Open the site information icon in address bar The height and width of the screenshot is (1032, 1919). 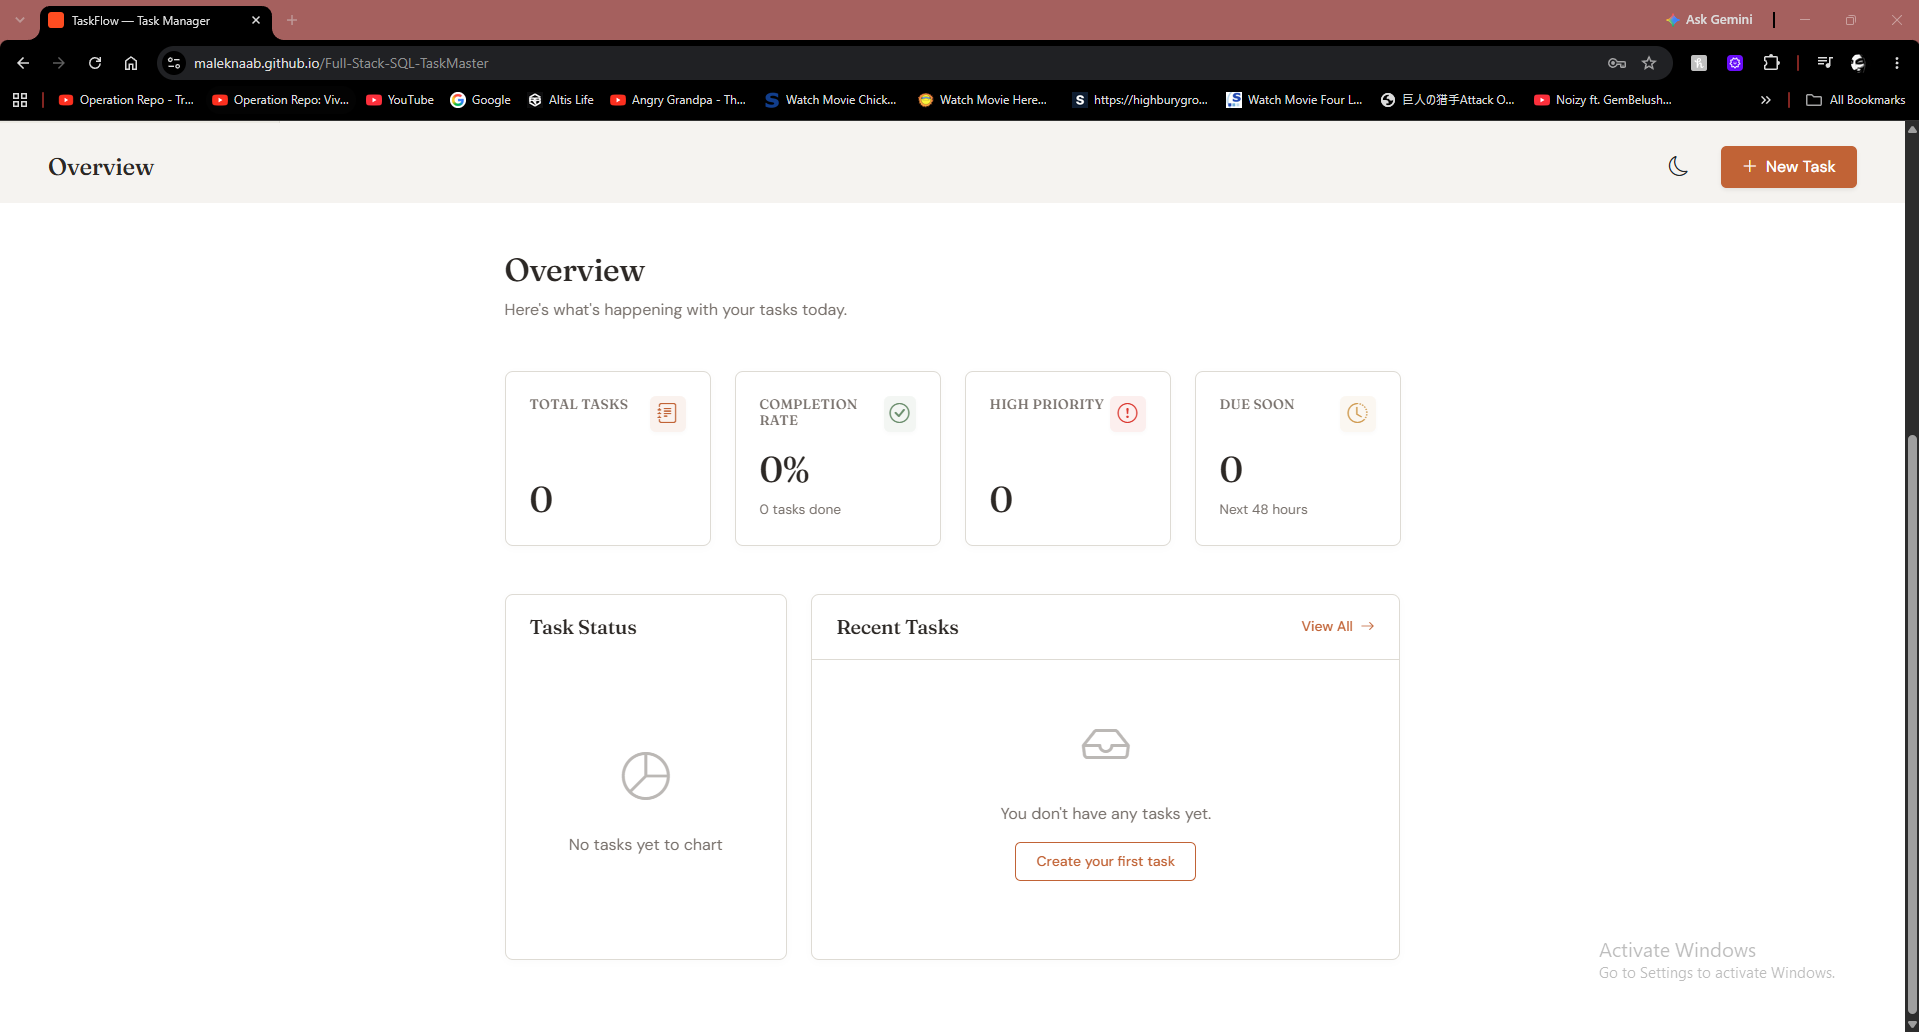[x=174, y=63]
